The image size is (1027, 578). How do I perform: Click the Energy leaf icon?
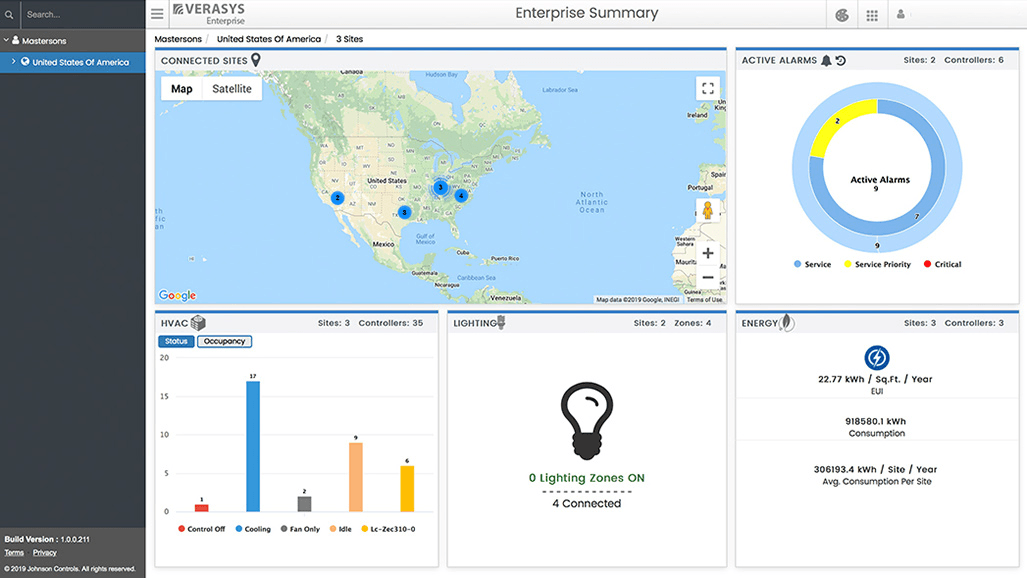[x=787, y=322]
